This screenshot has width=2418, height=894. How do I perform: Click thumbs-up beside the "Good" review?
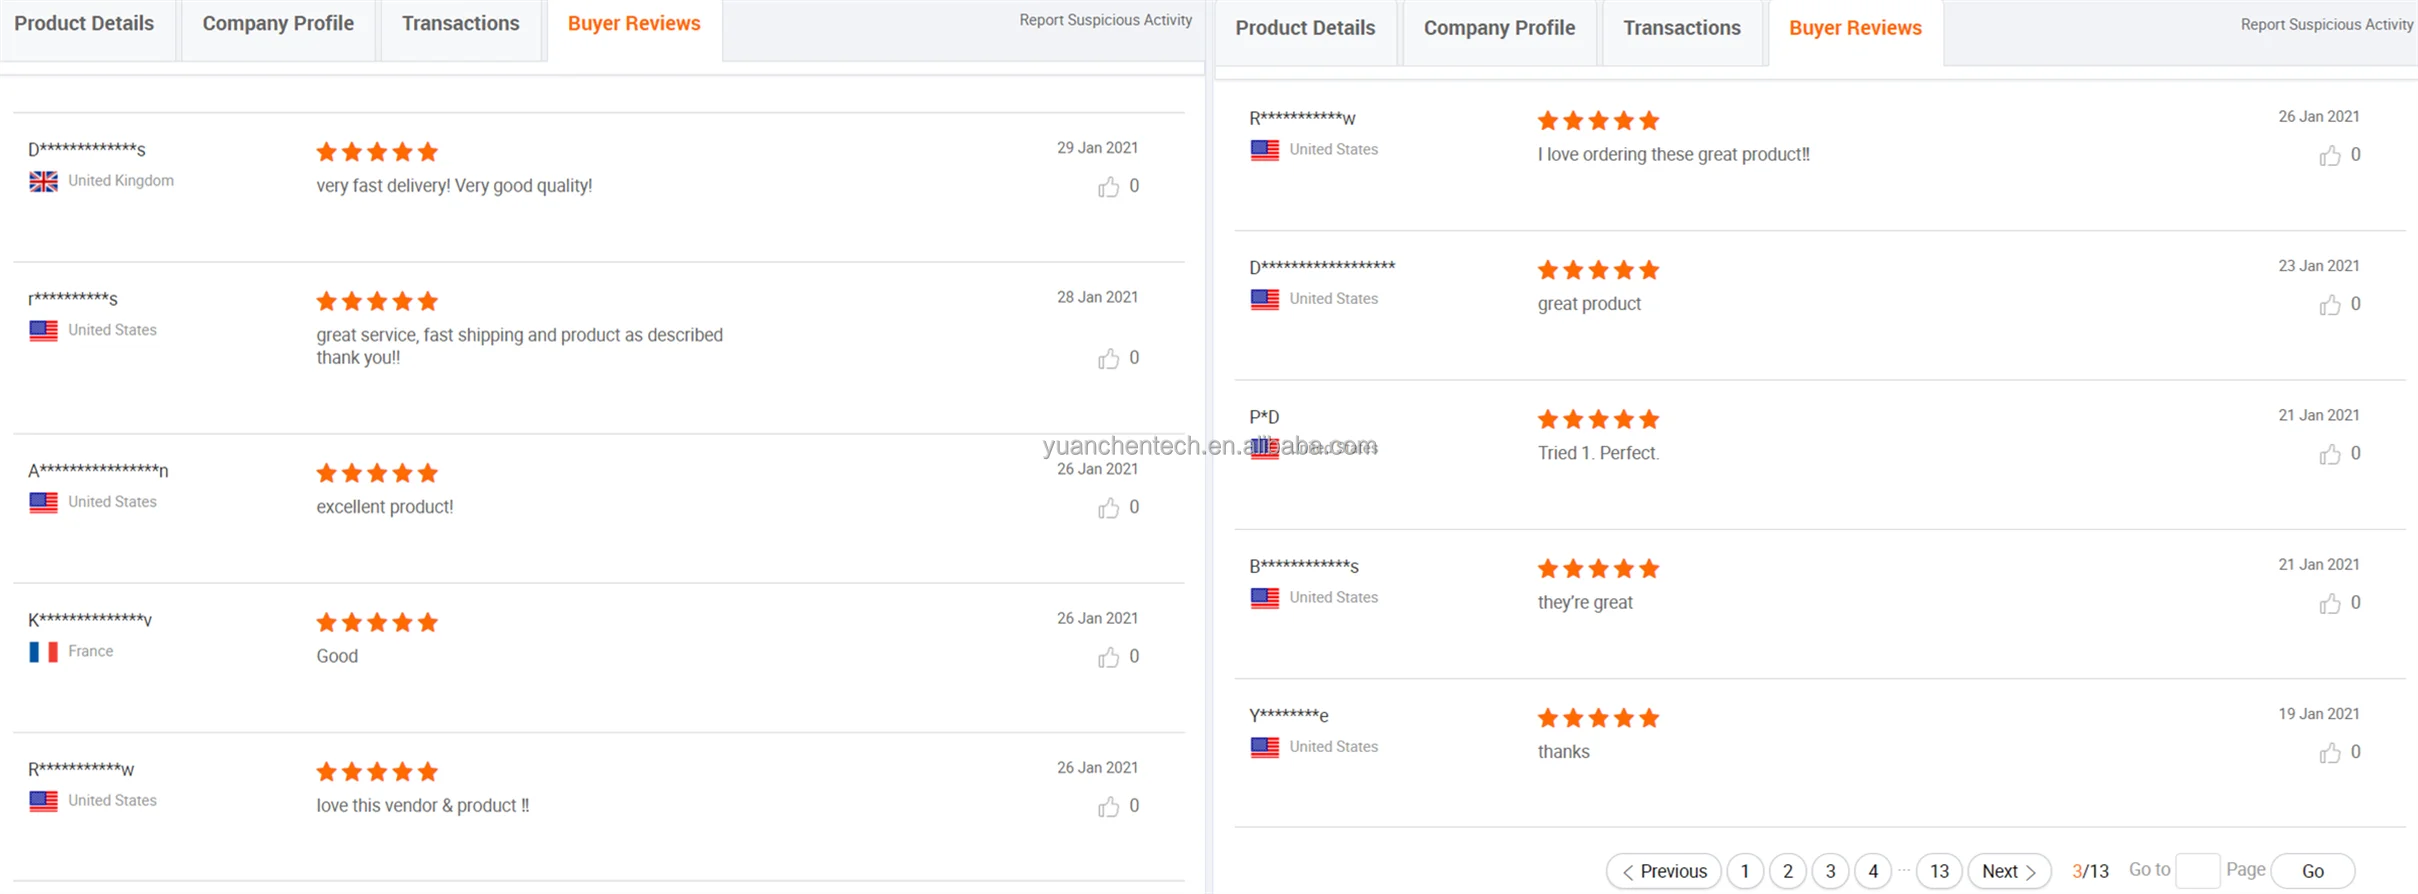pyautogui.click(x=1108, y=657)
